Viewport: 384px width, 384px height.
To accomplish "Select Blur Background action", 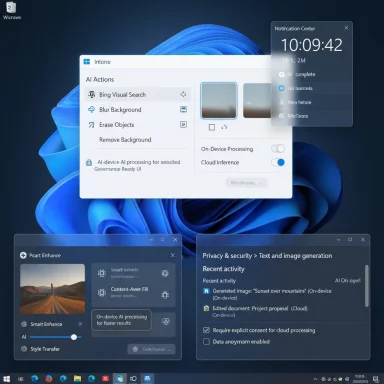I will point(138,110).
